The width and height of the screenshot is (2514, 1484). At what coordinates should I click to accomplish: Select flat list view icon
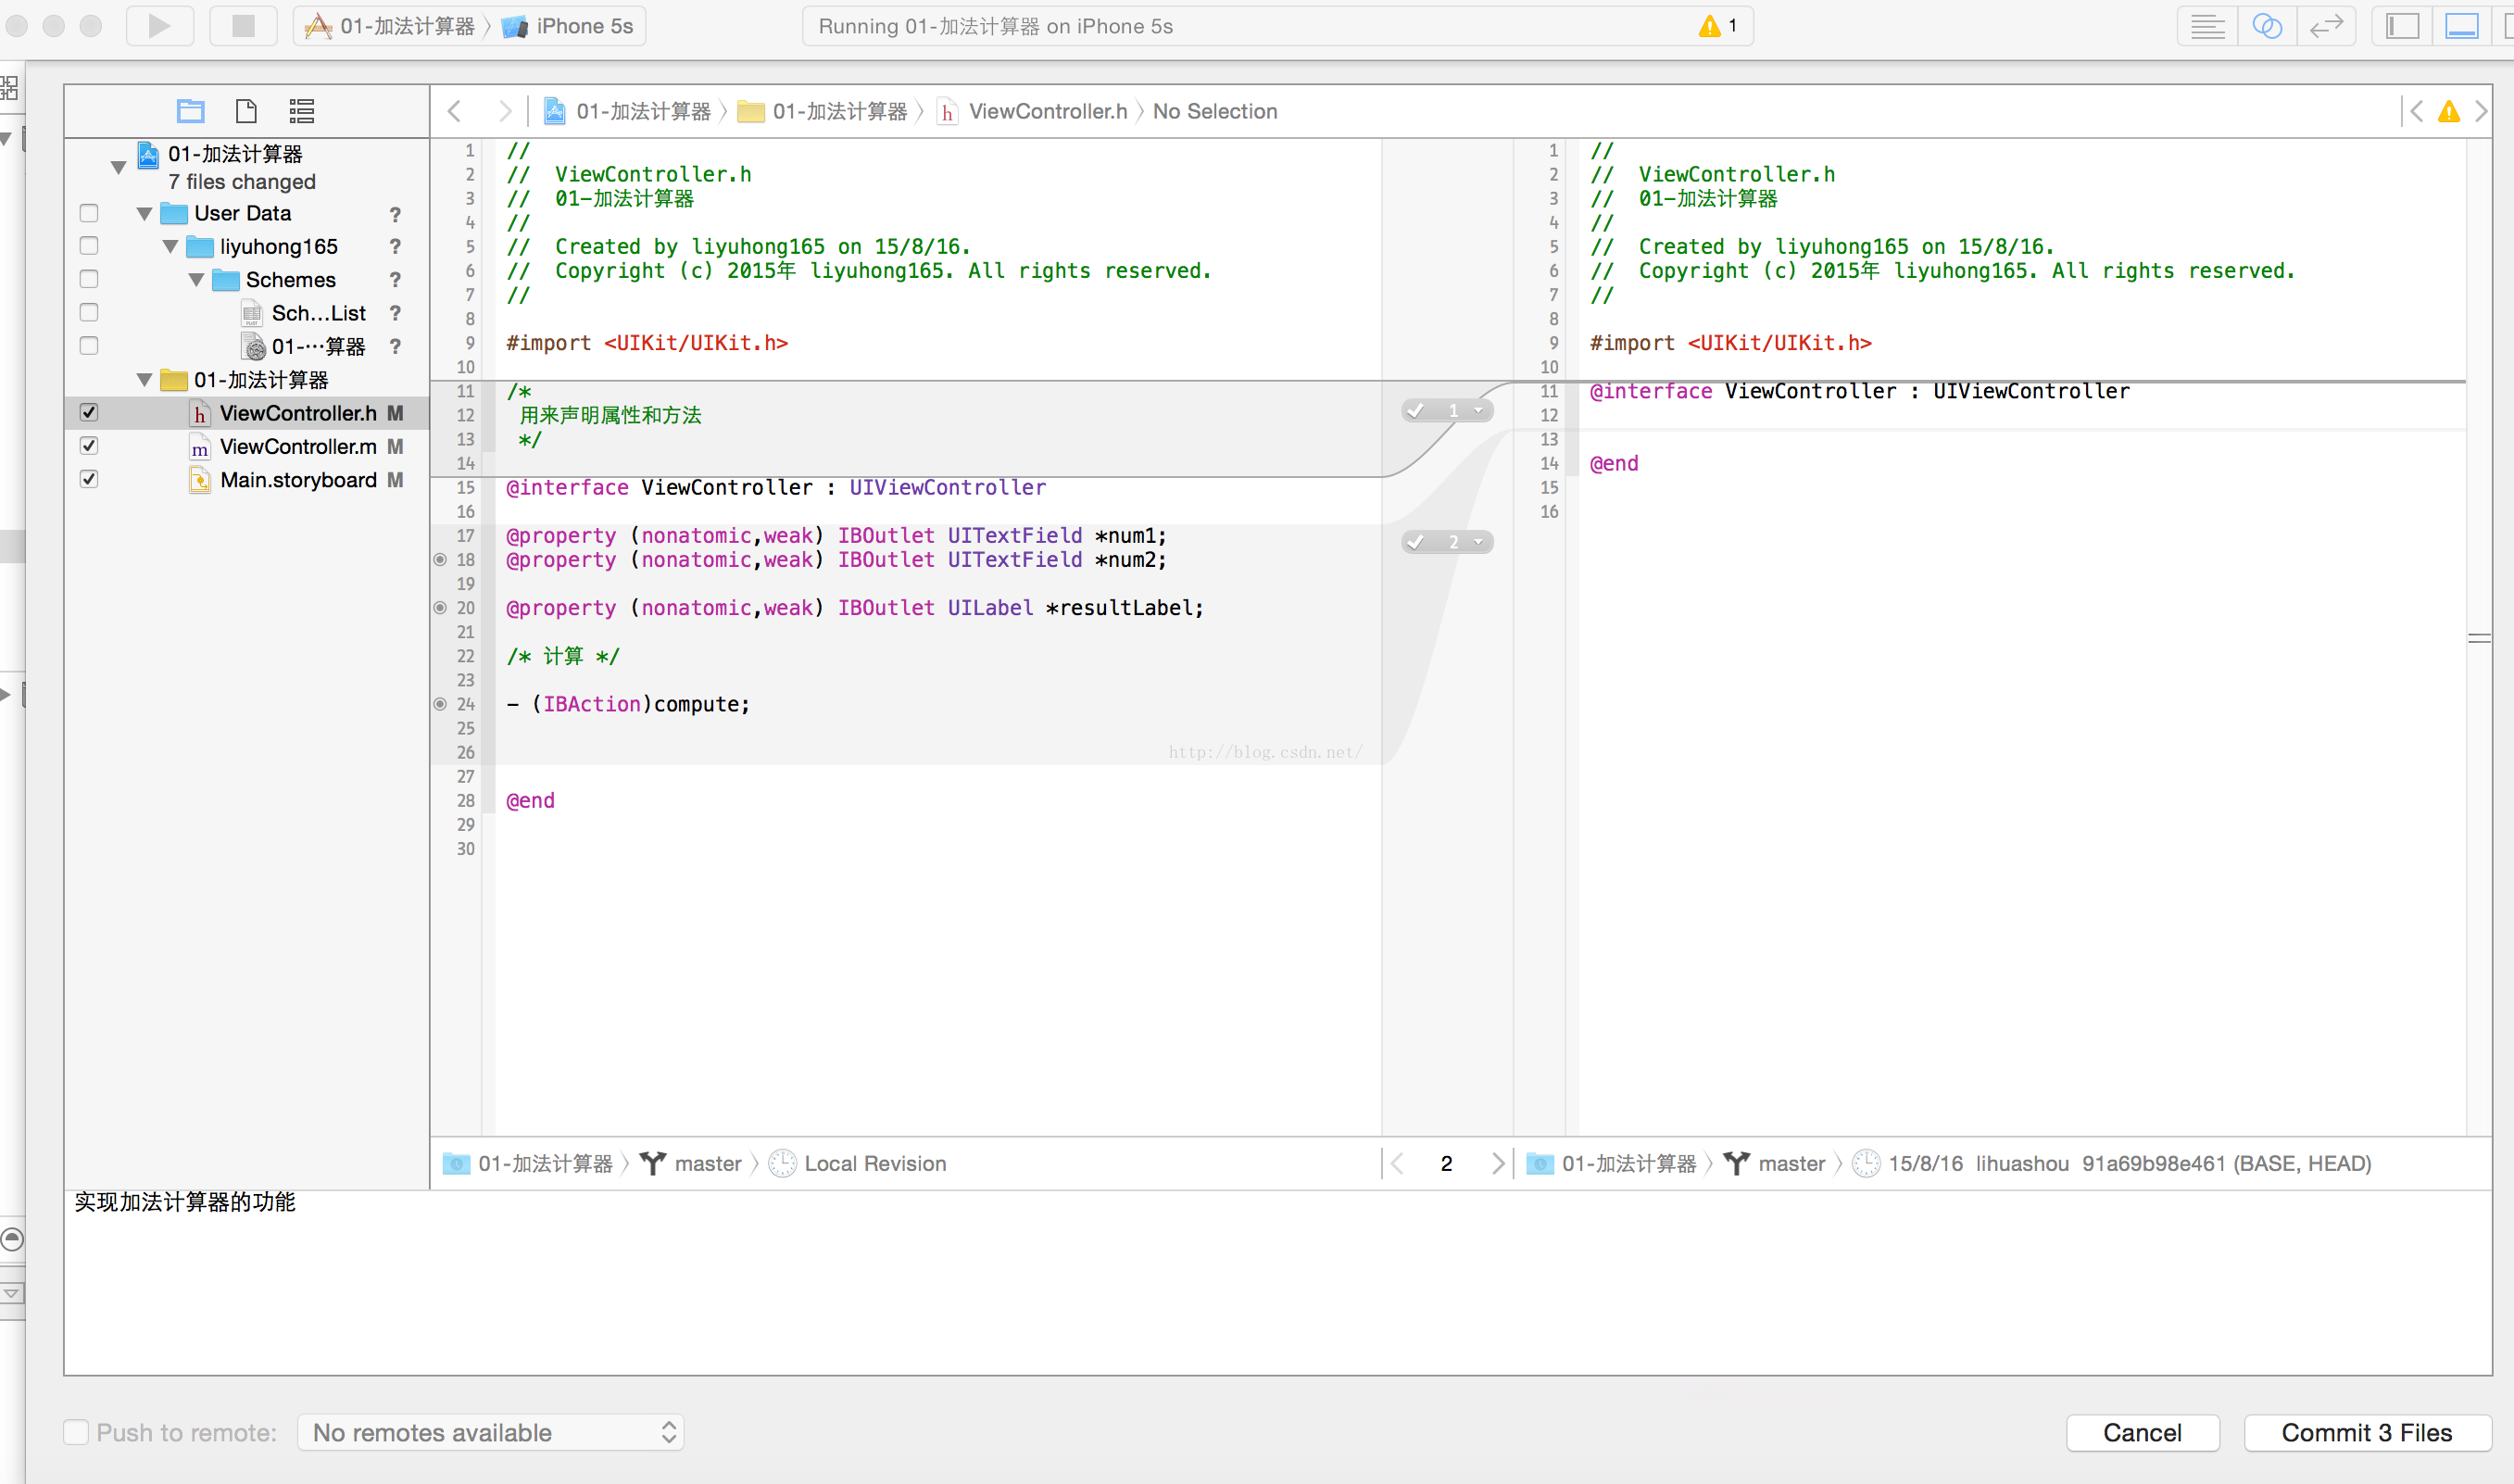click(302, 111)
